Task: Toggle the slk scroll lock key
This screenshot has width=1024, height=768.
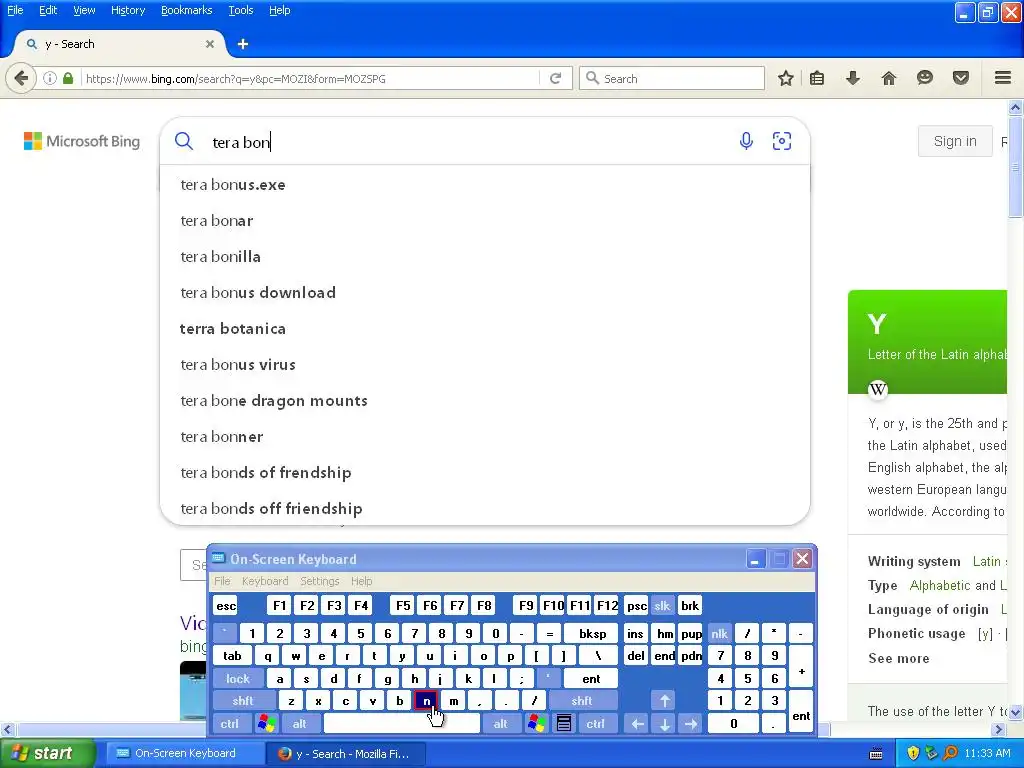Action: pyautogui.click(x=662, y=605)
